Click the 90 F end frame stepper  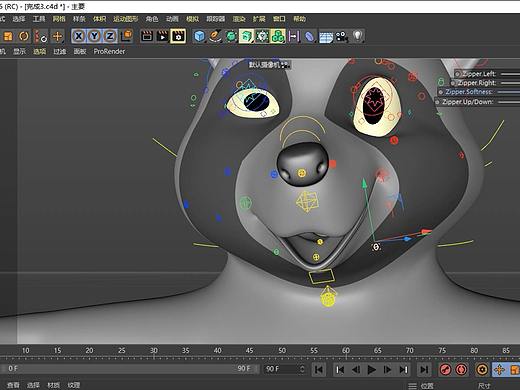[x=302, y=369]
